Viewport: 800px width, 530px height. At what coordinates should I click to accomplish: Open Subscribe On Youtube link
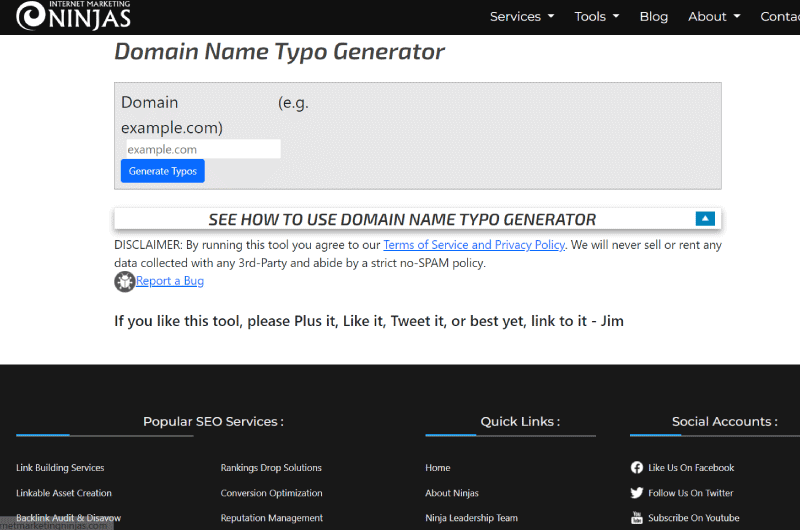[693, 518]
